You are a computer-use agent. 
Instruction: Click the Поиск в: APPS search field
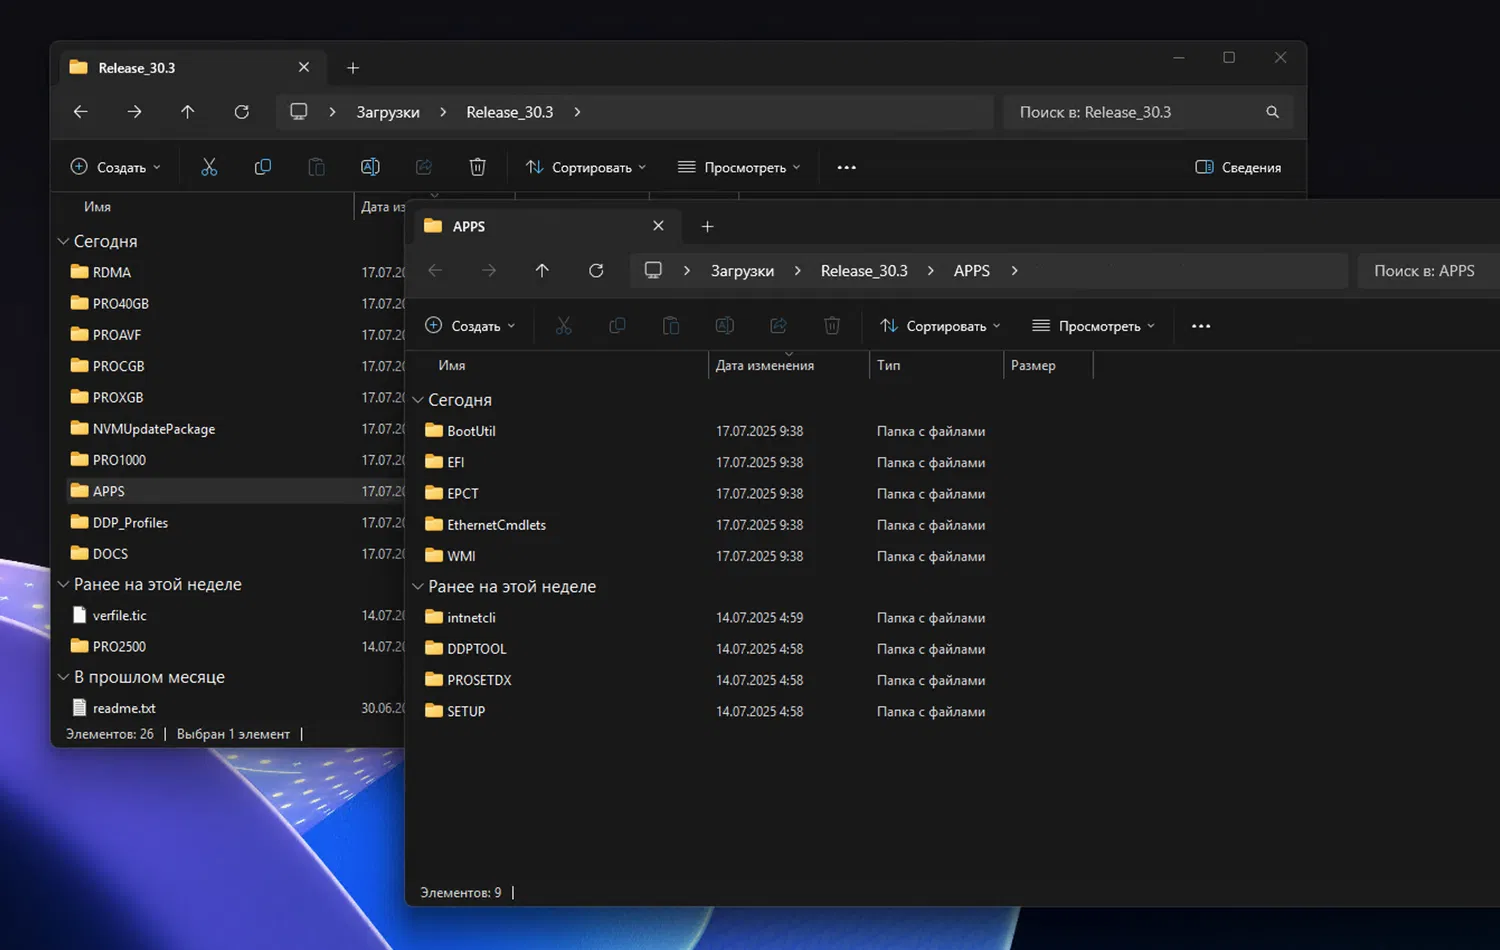pos(1424,271)
